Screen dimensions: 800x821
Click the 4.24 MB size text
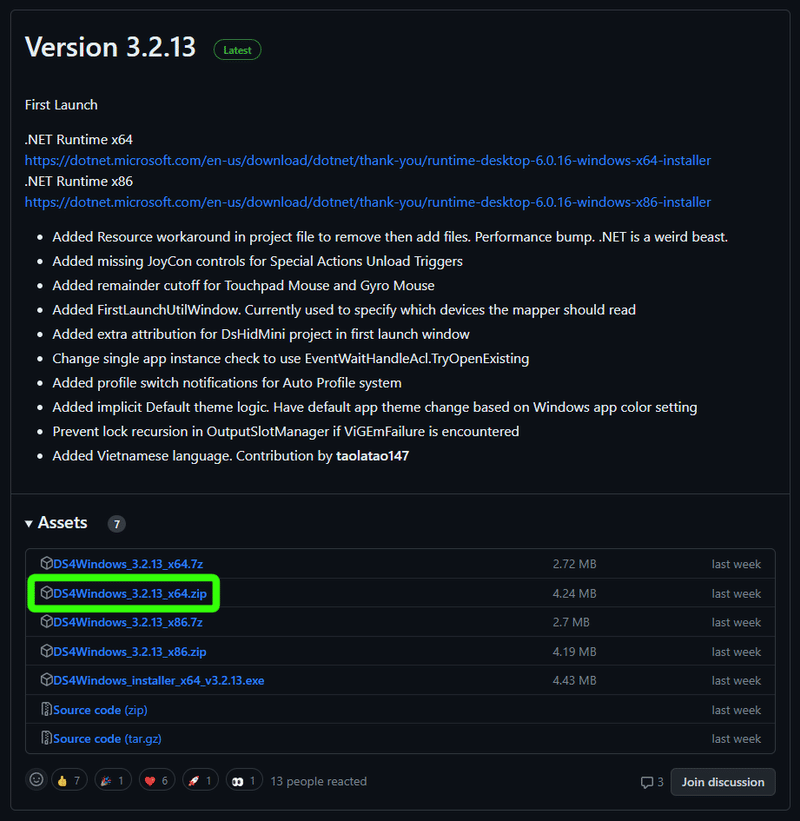coord(574,593)
